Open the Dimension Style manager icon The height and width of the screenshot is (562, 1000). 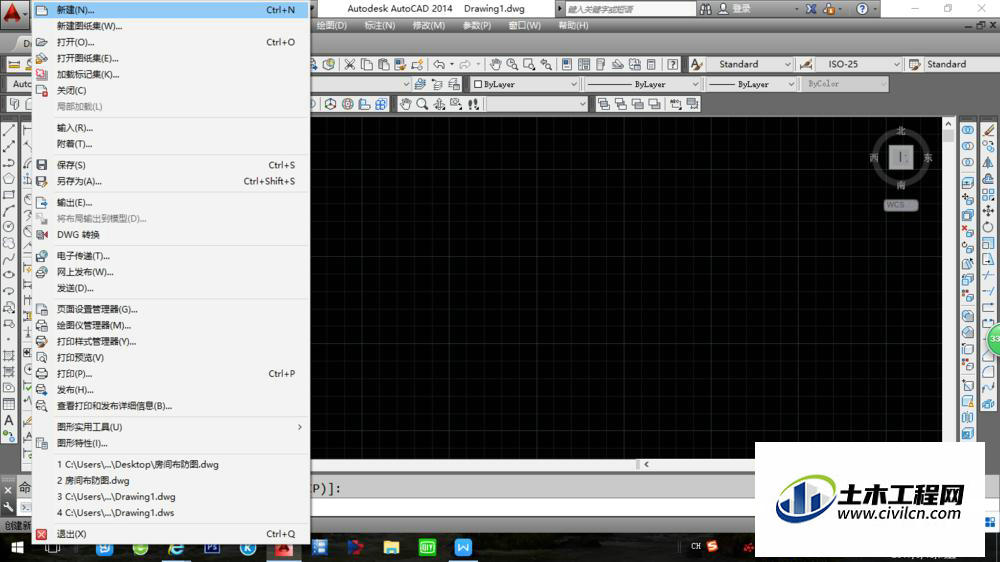[x=806, y=64]
